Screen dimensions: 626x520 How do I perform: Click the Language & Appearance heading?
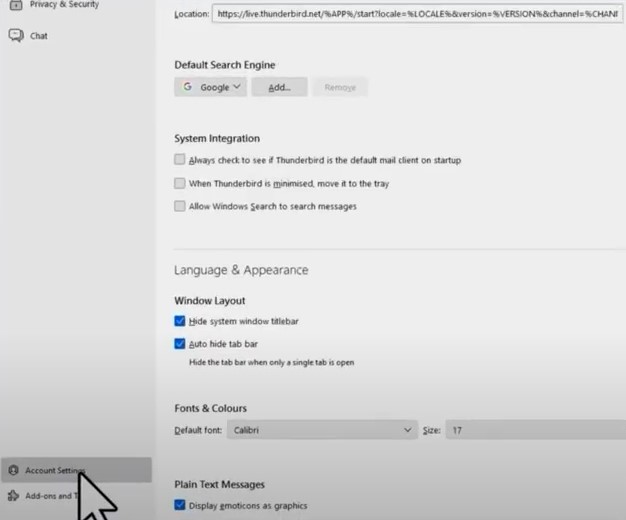[x=241, y=270]
